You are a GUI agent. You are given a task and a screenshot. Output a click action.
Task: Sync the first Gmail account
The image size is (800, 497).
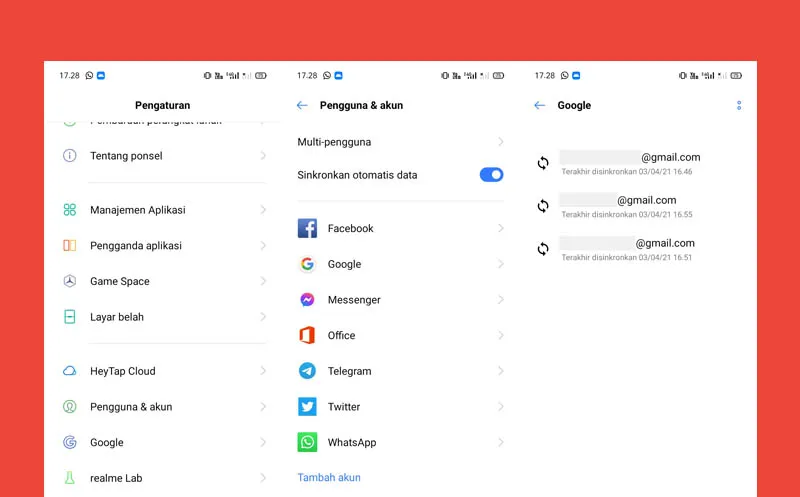click(543, 163)
